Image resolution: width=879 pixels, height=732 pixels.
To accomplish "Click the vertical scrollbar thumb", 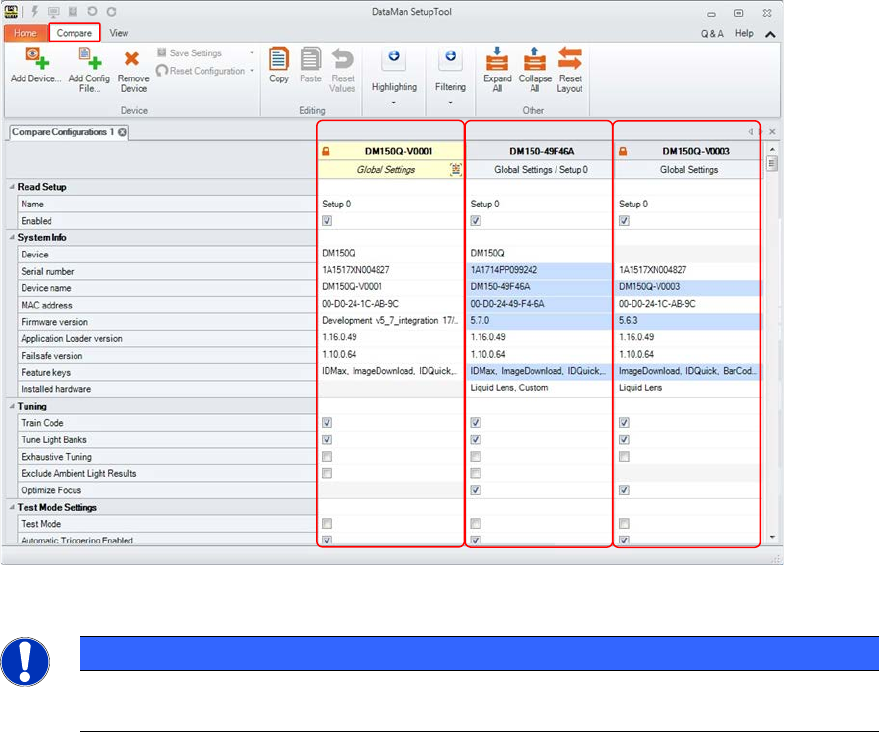I will tap(772, 164).
